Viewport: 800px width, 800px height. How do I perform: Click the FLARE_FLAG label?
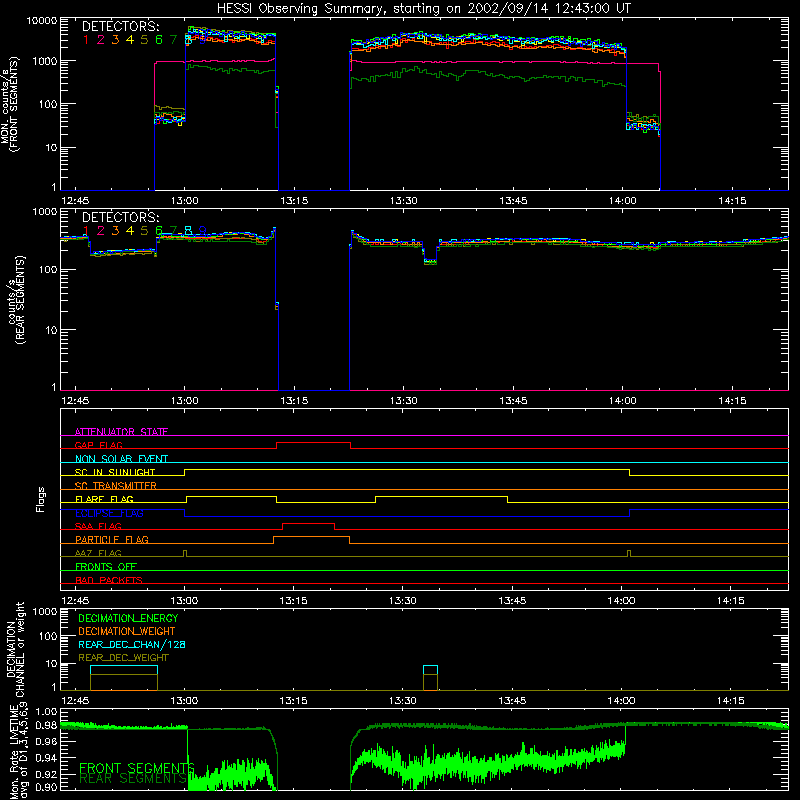coord(104,499)
